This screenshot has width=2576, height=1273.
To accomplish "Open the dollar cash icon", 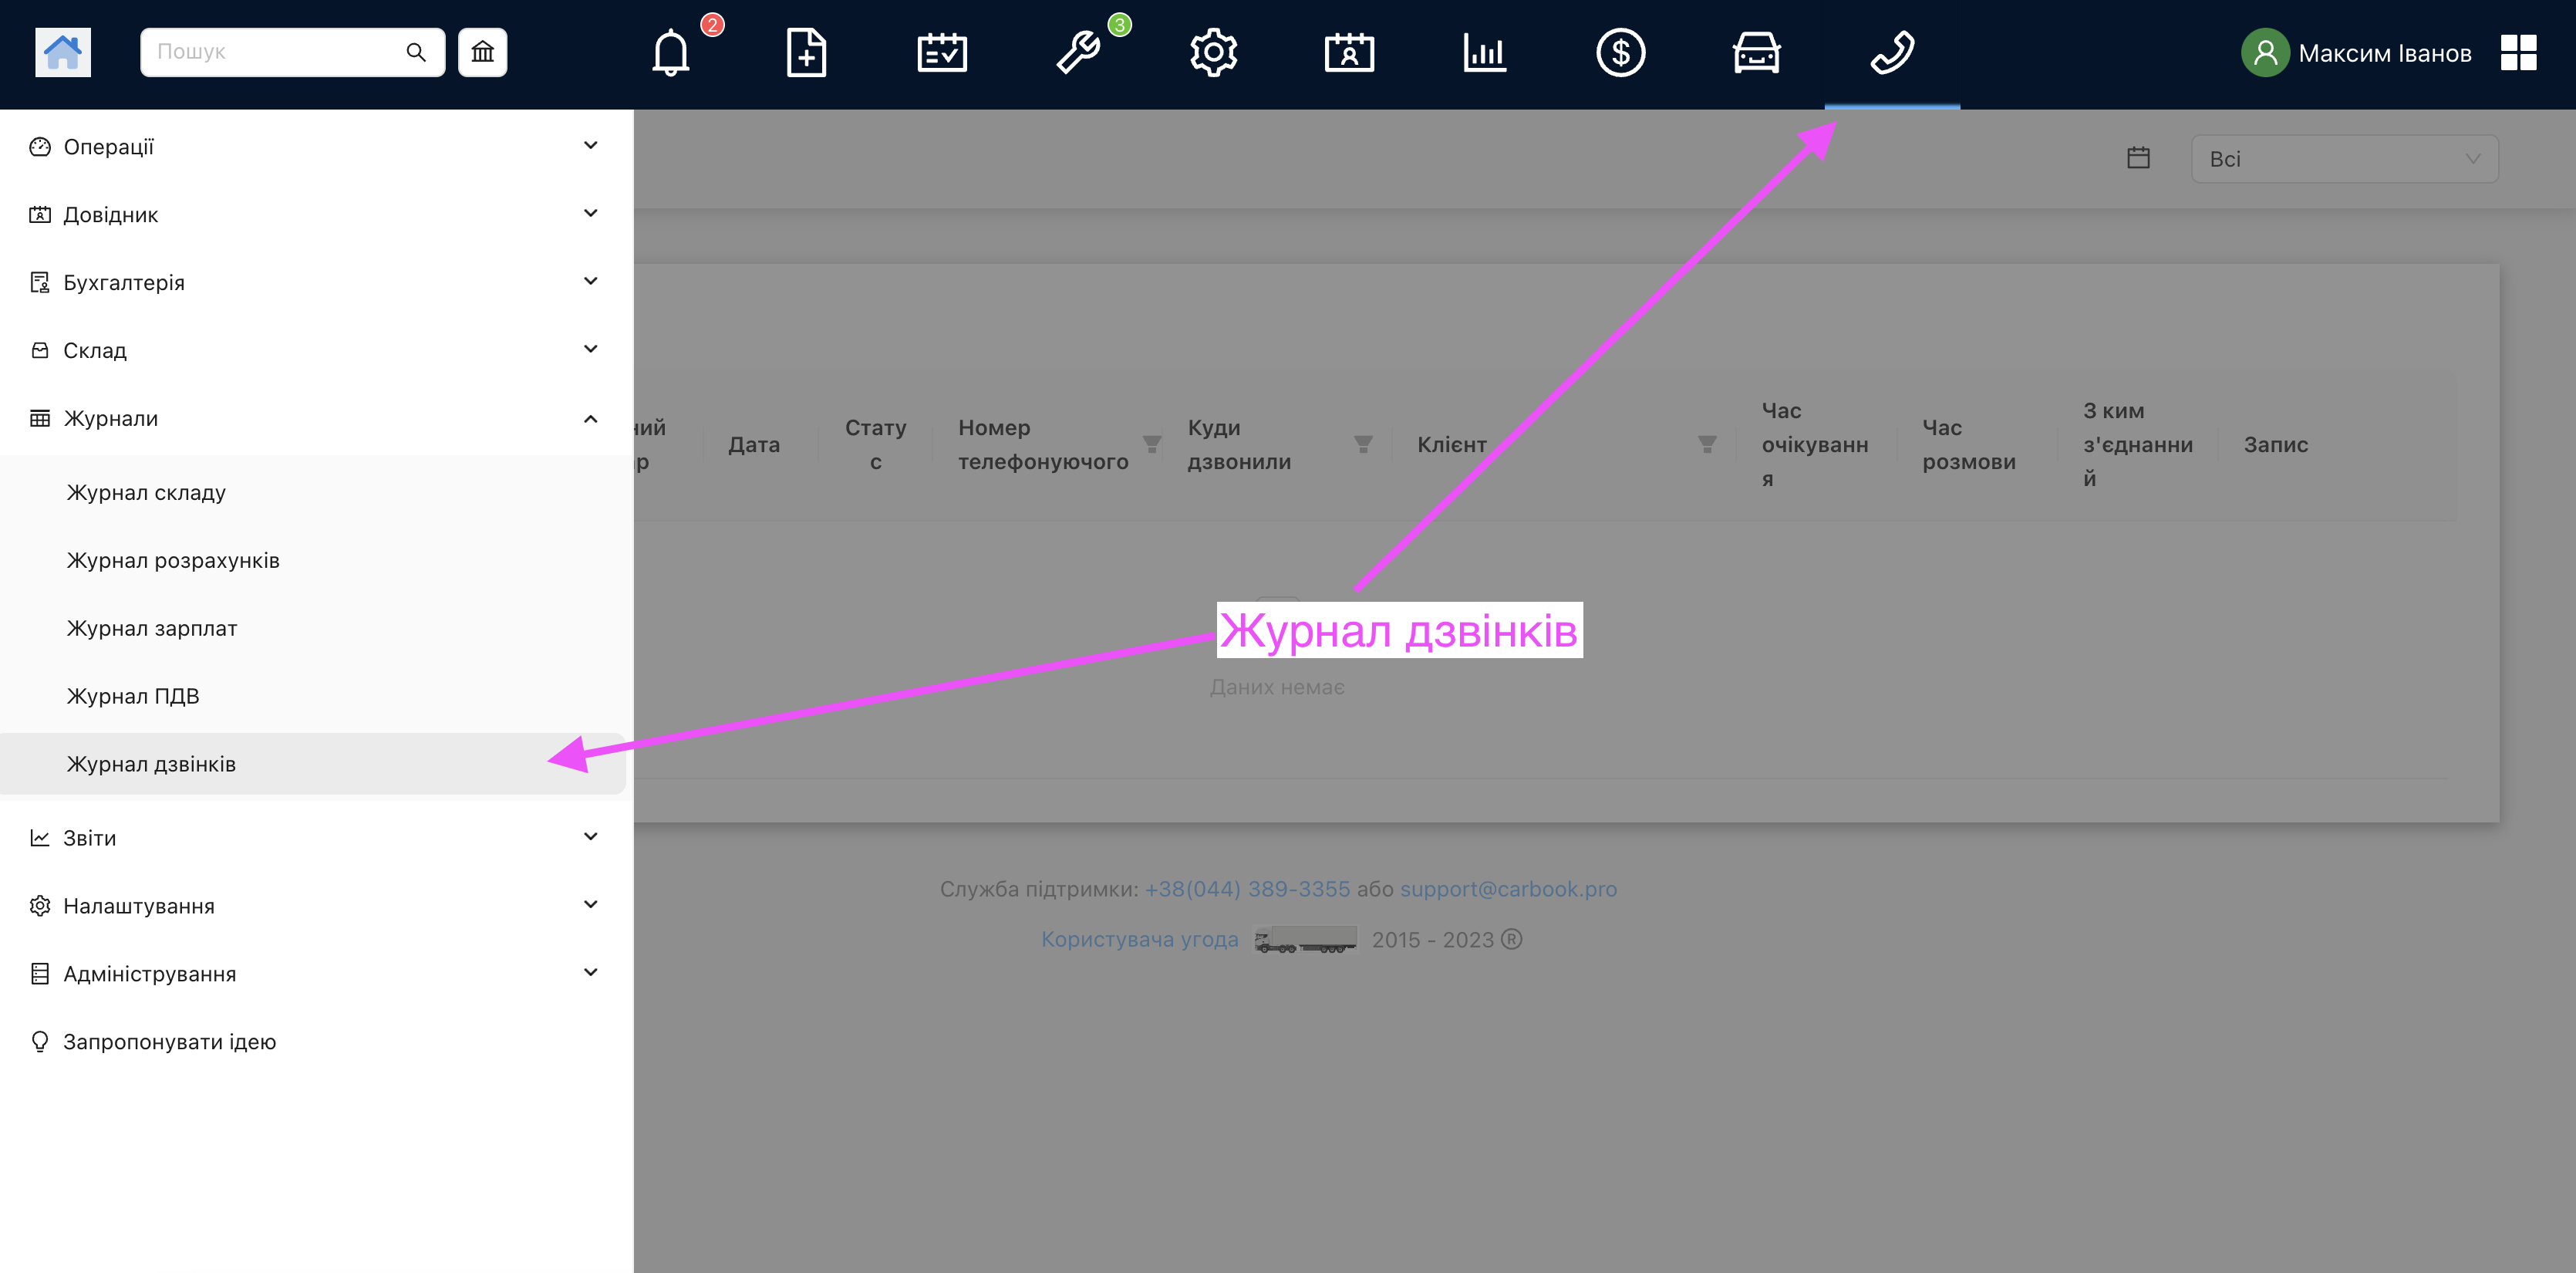I will [1620, 53].
